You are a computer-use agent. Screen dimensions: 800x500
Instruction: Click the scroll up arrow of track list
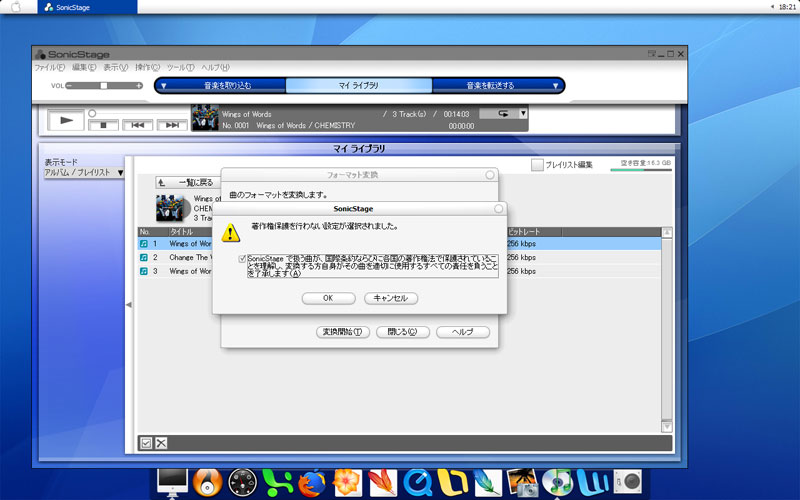pyautogui.click(x=666, y=233)
